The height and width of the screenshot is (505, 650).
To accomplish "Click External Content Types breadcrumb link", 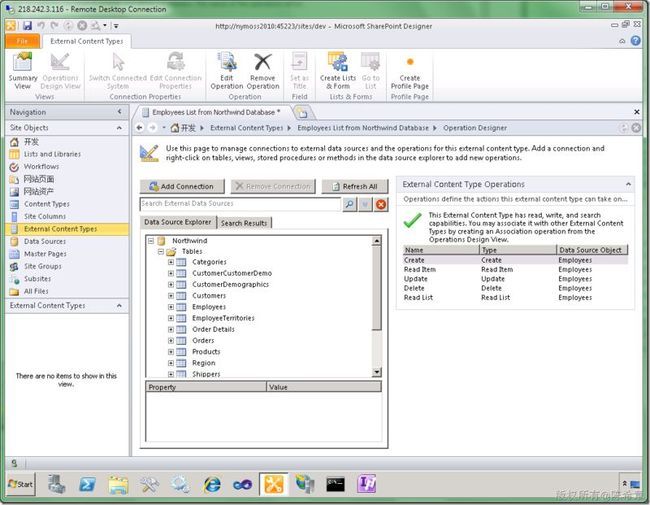I will coord(246,128).
